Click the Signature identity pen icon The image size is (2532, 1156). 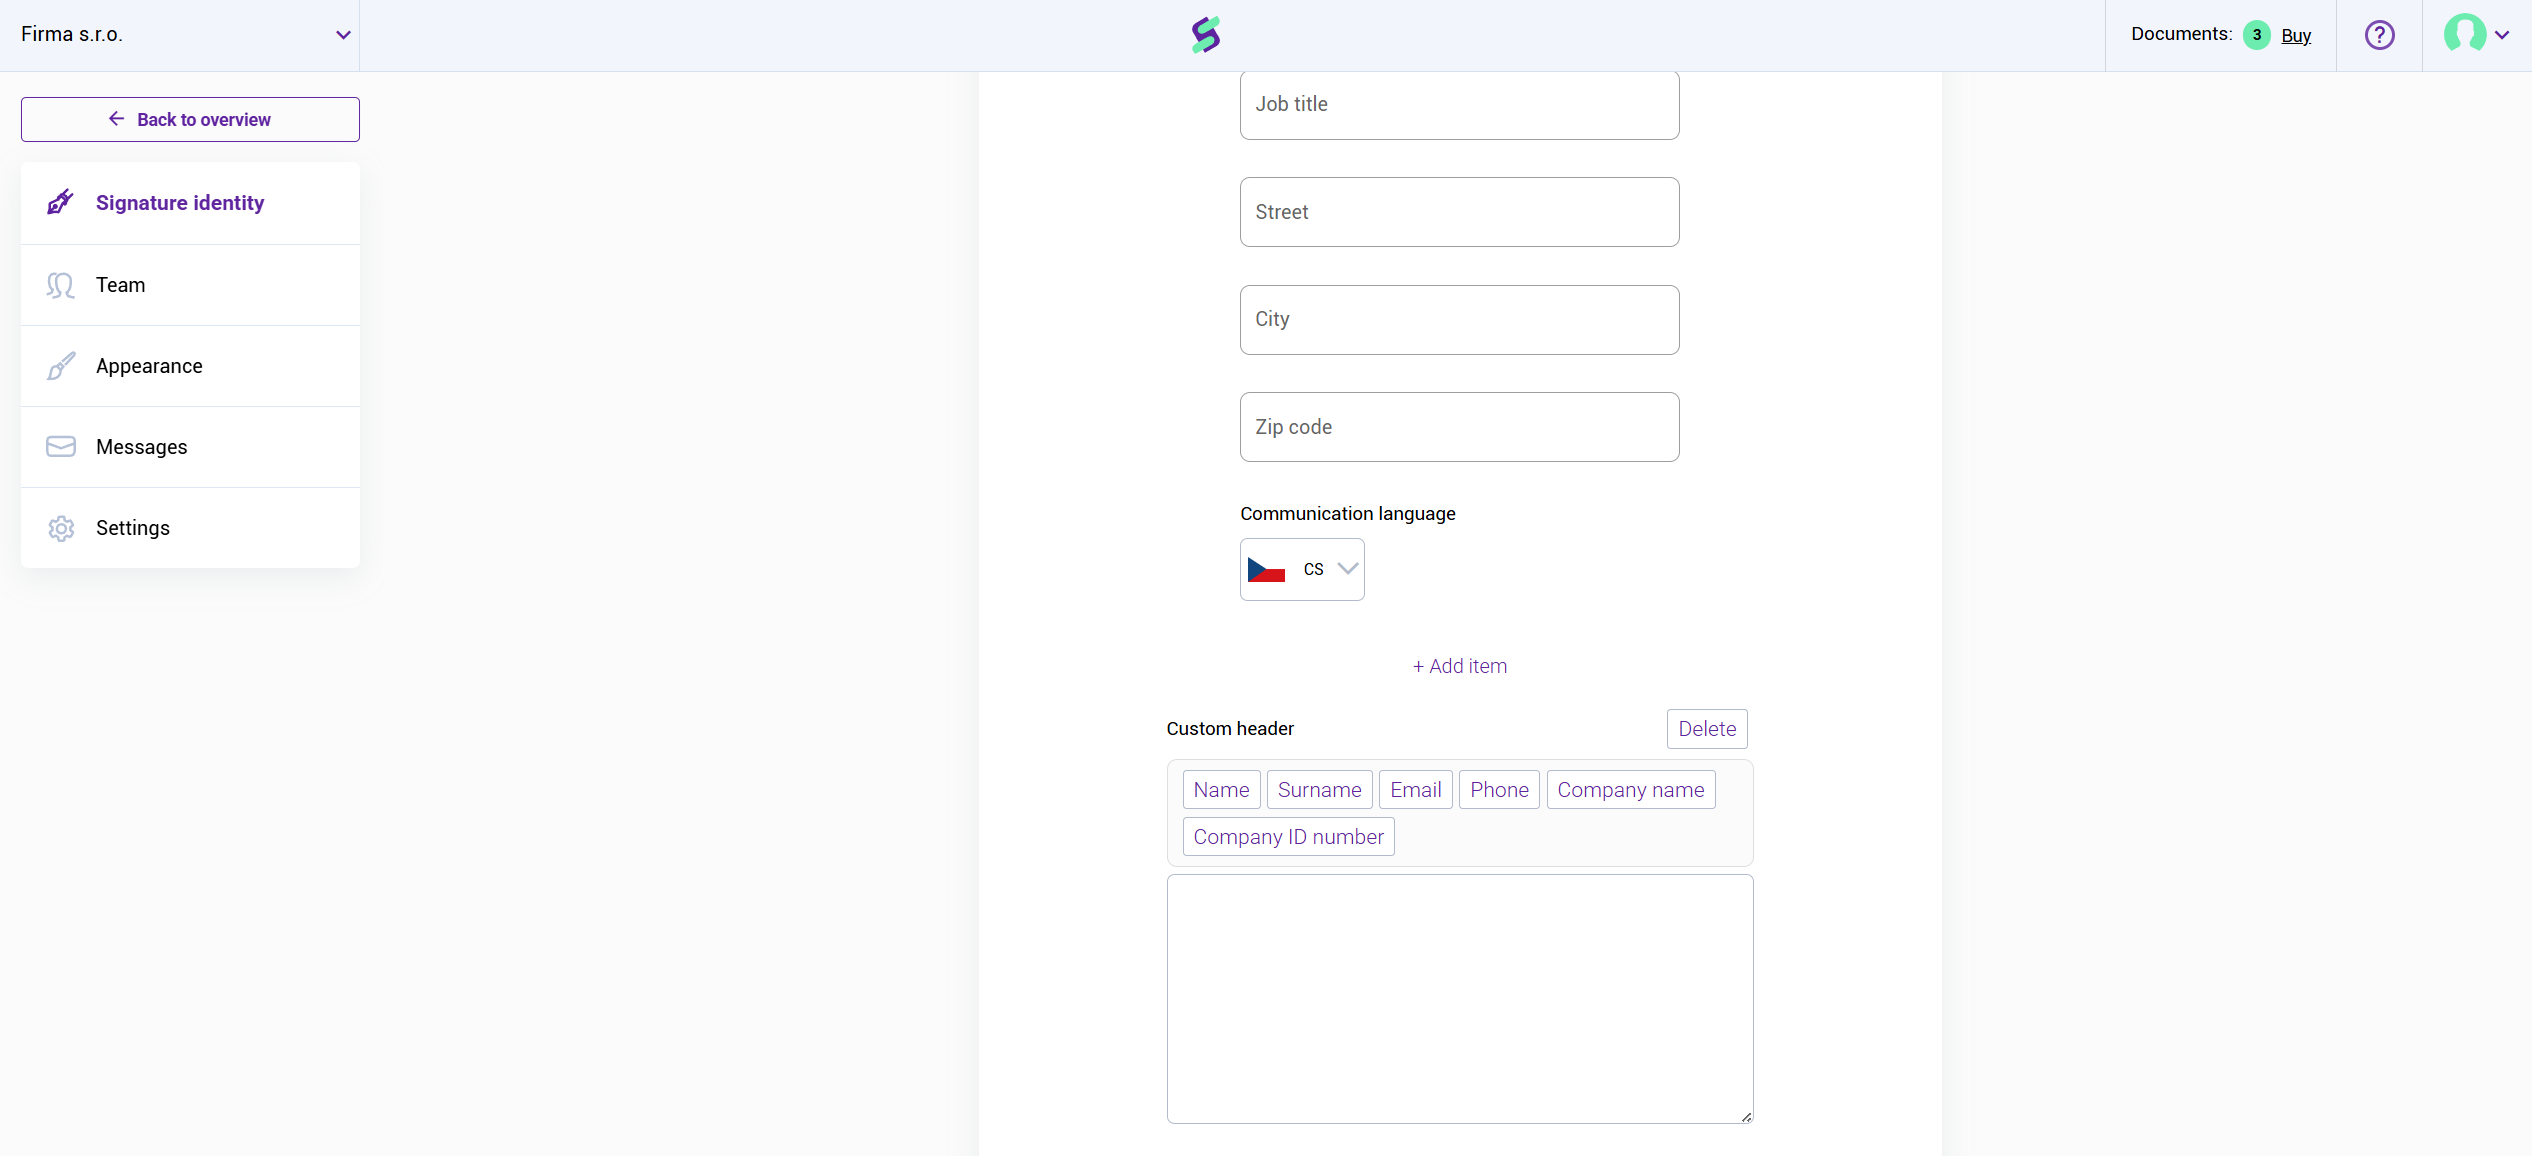60,203
